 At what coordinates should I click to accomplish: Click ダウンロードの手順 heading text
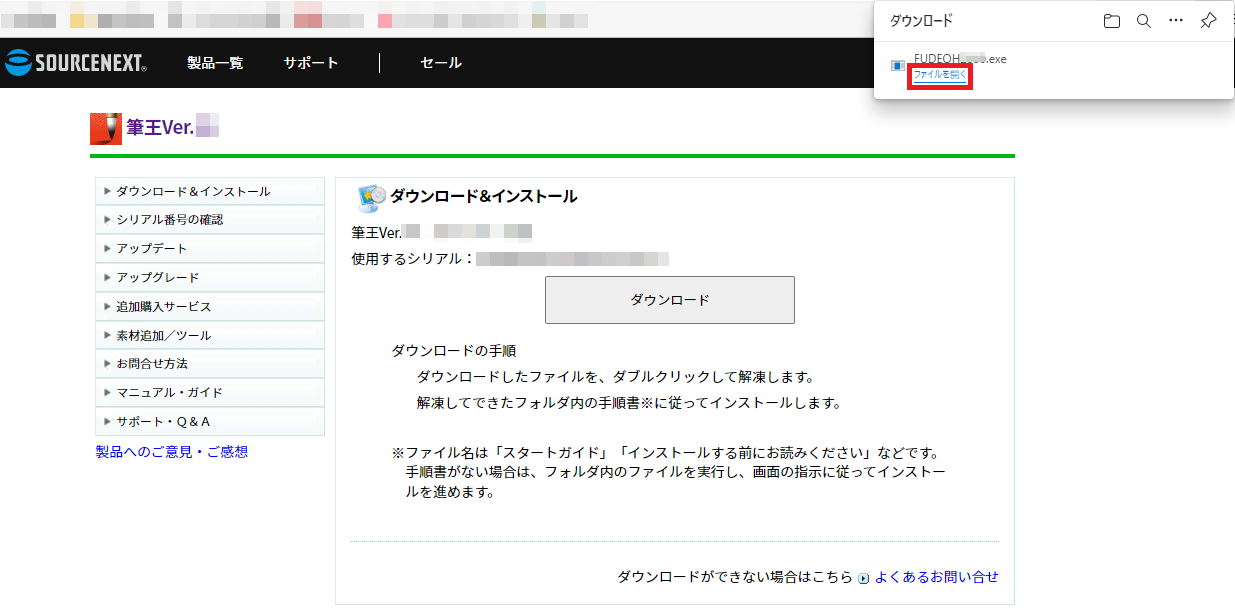point(454,351)
